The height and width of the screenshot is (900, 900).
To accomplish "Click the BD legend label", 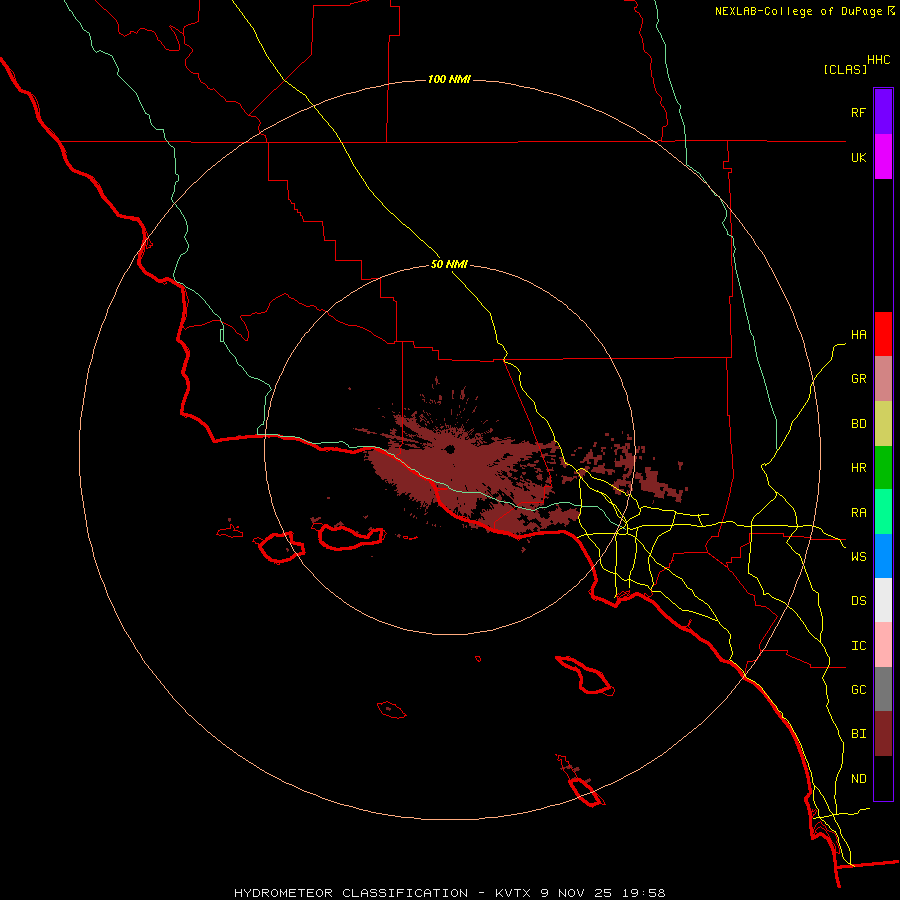I will click(x=858, y=424).
